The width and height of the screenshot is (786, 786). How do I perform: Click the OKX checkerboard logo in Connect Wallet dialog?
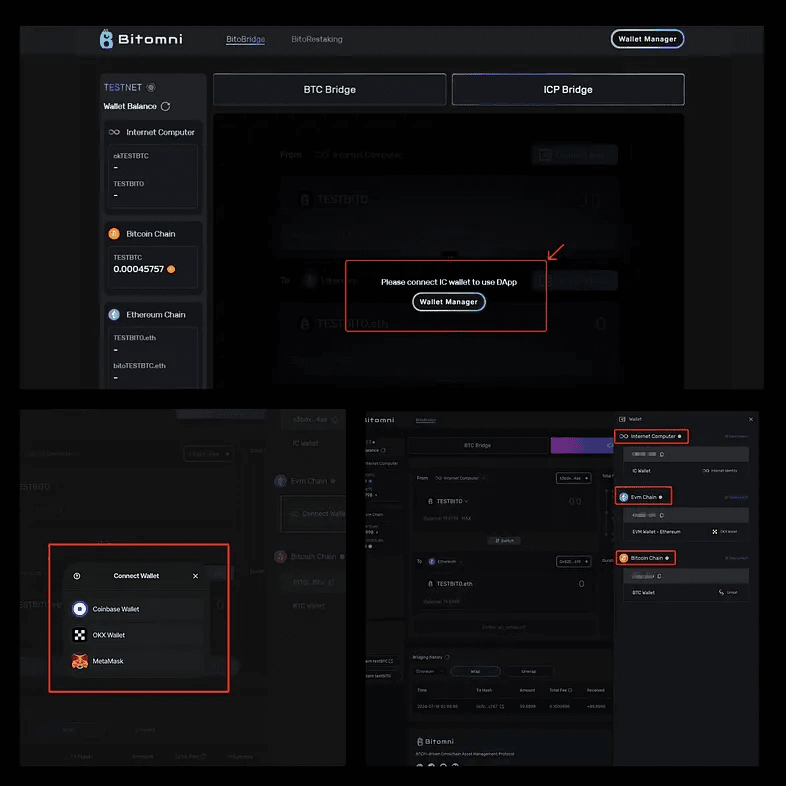pyautogui.click(x=80, y=635)
